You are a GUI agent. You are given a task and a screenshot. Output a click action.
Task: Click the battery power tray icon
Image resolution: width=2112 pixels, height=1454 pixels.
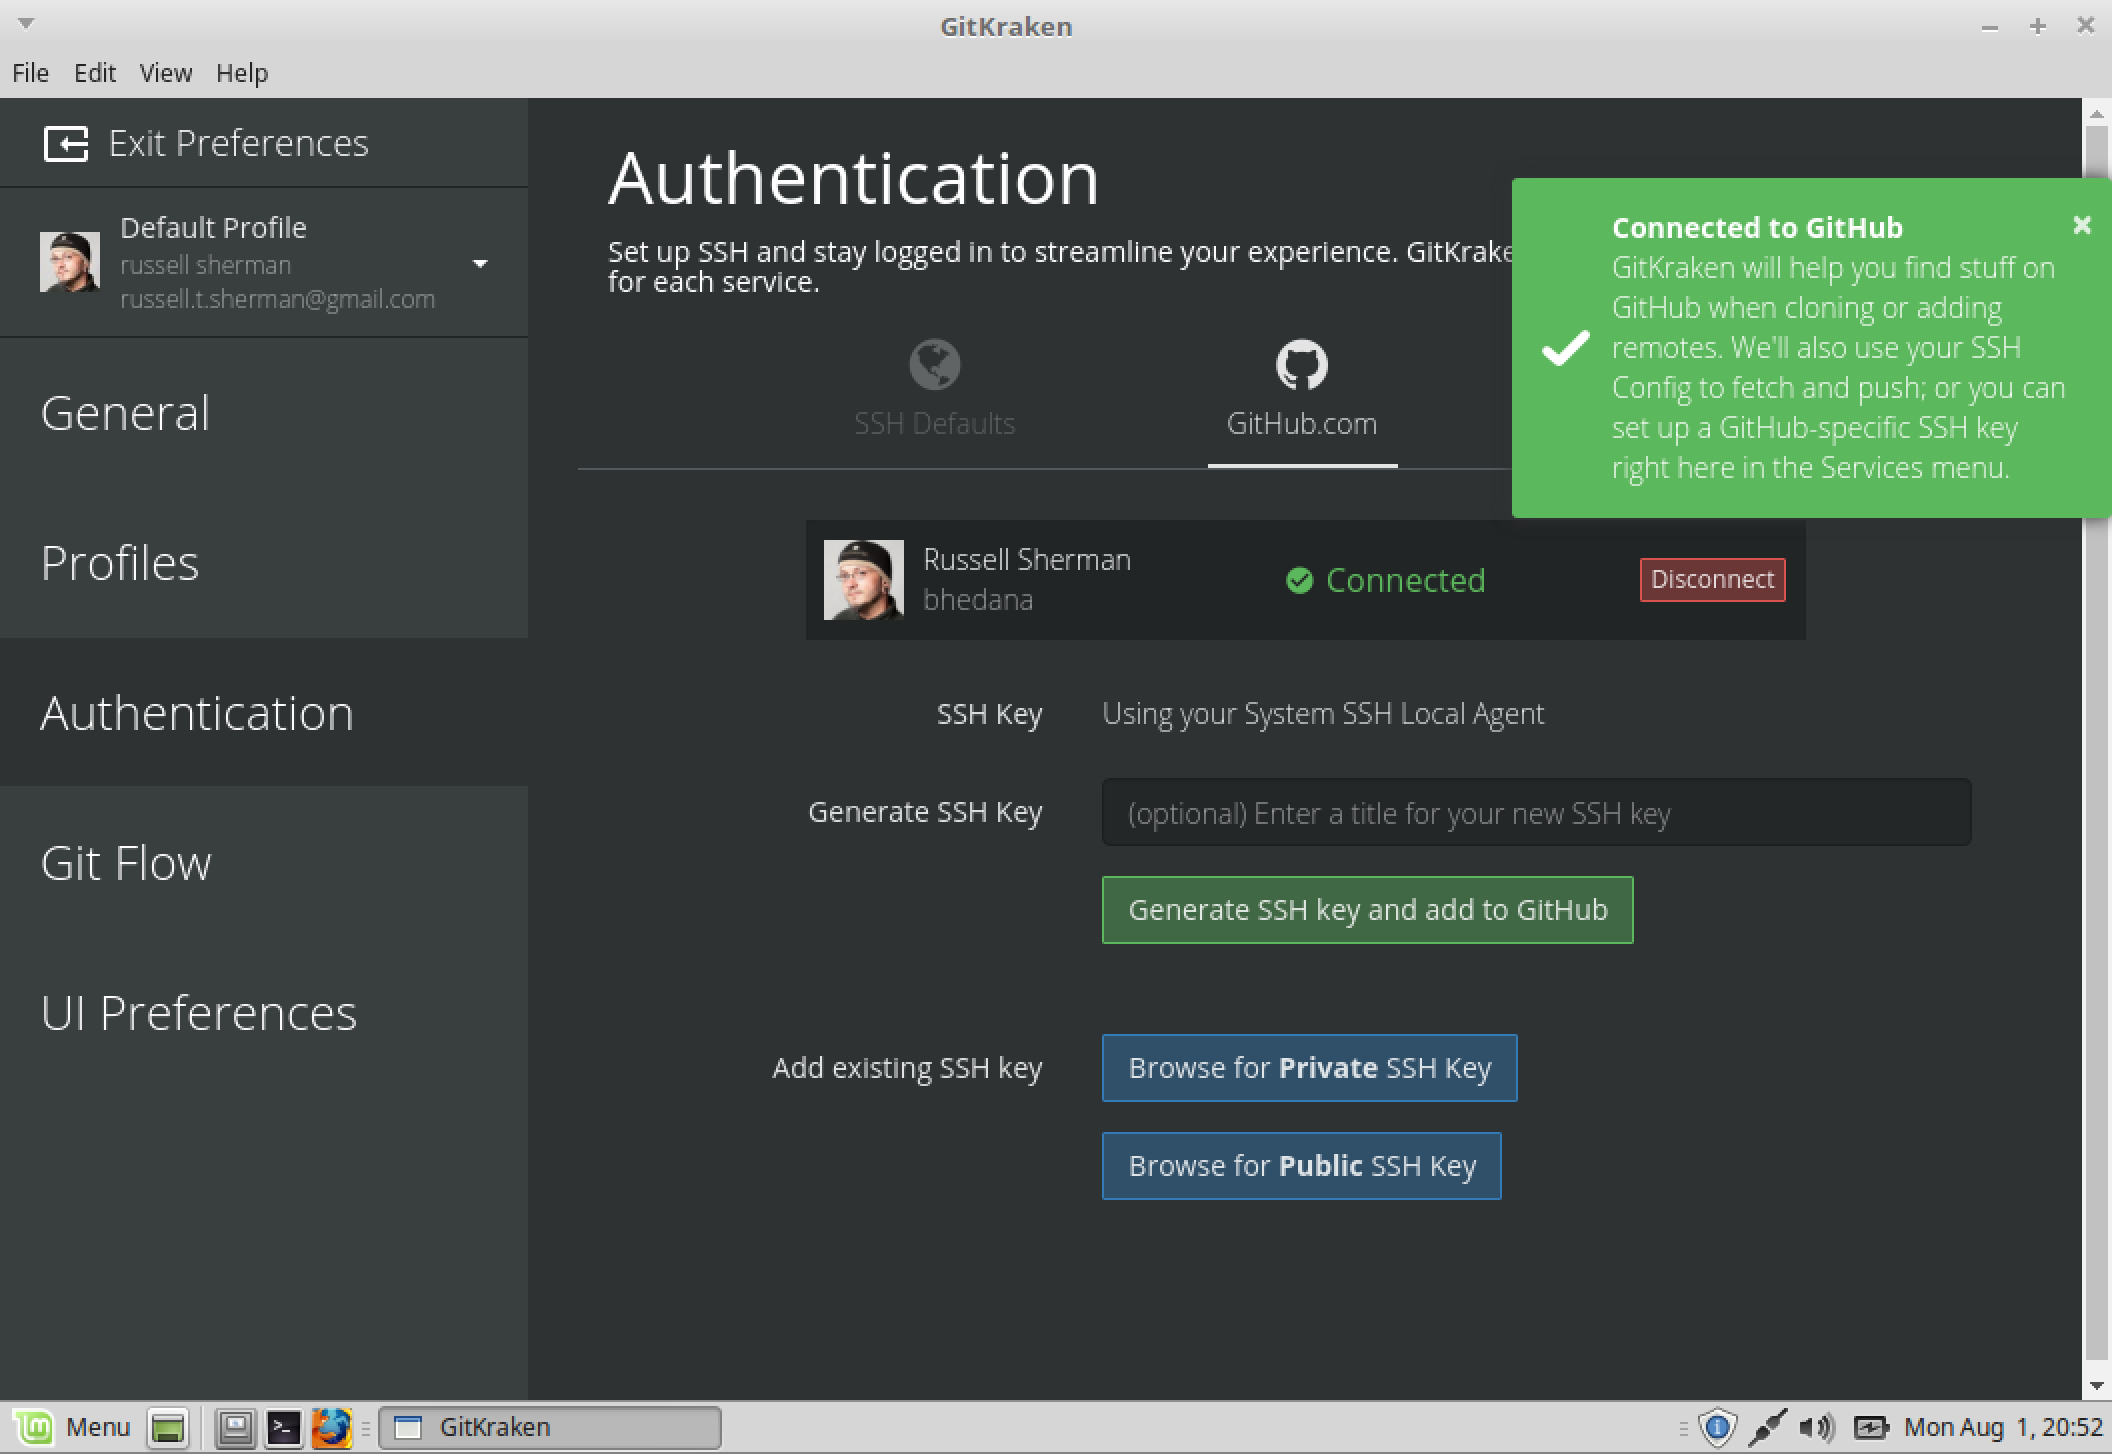click(1869, 1427)
